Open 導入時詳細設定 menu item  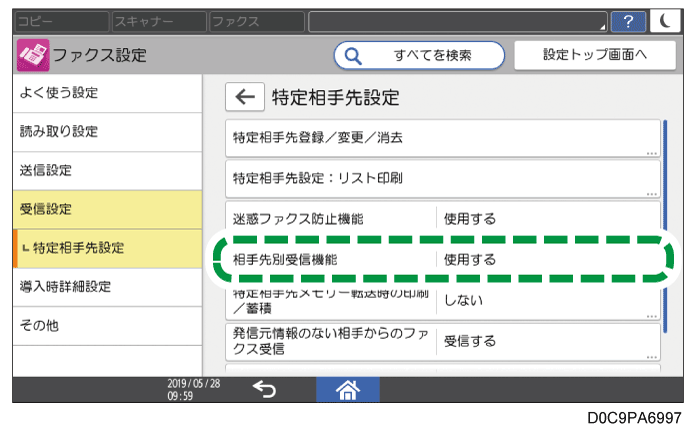click(x=107, y=286)
